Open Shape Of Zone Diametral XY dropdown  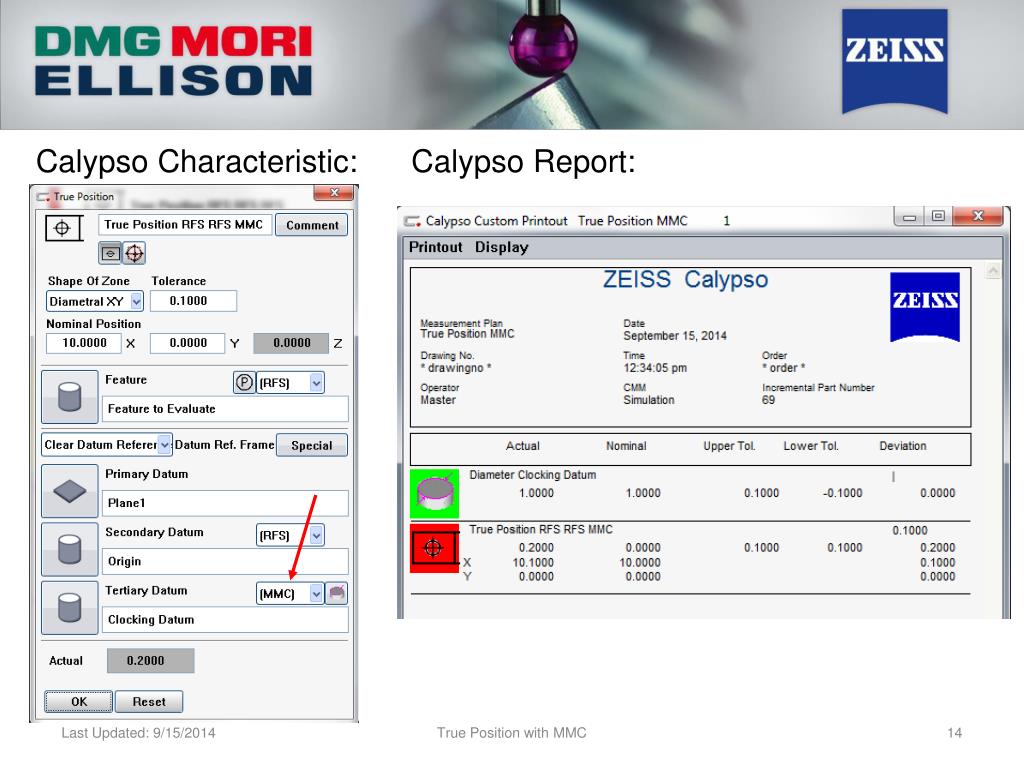coord(95,301)
